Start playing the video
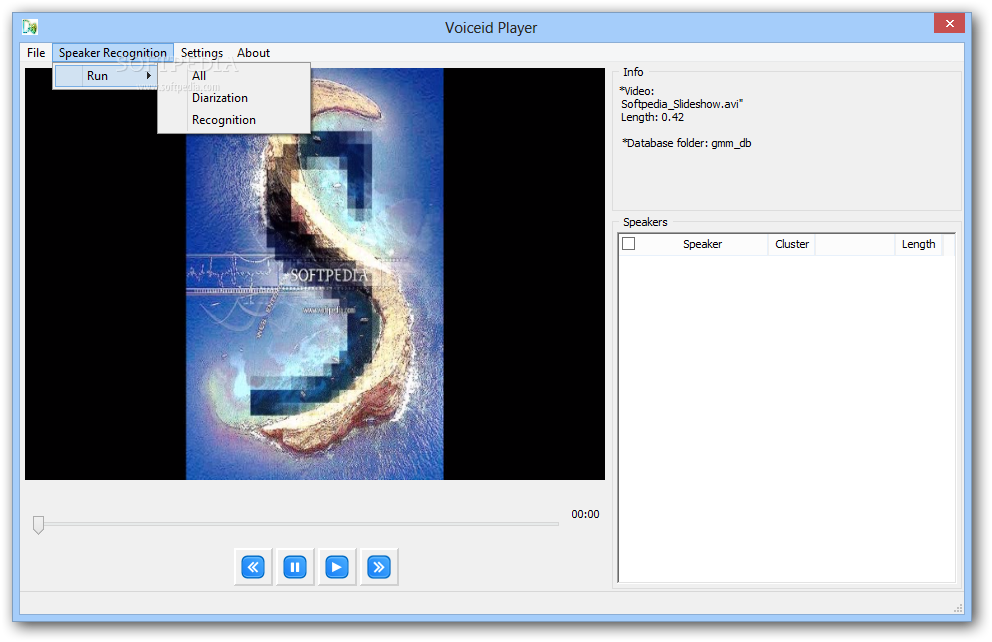This screenshot has height=642, width=992. tap(337, 567)
